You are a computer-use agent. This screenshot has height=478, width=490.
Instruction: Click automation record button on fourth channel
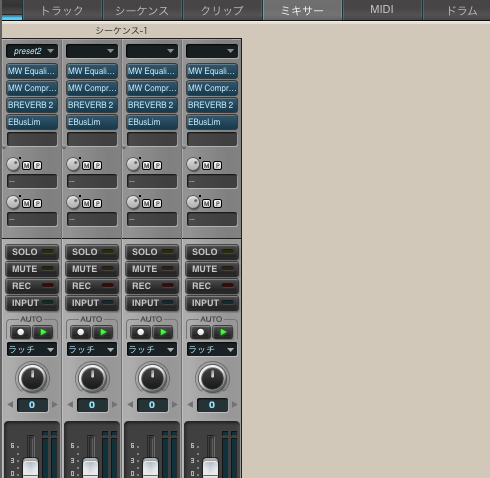click(201, 332)
